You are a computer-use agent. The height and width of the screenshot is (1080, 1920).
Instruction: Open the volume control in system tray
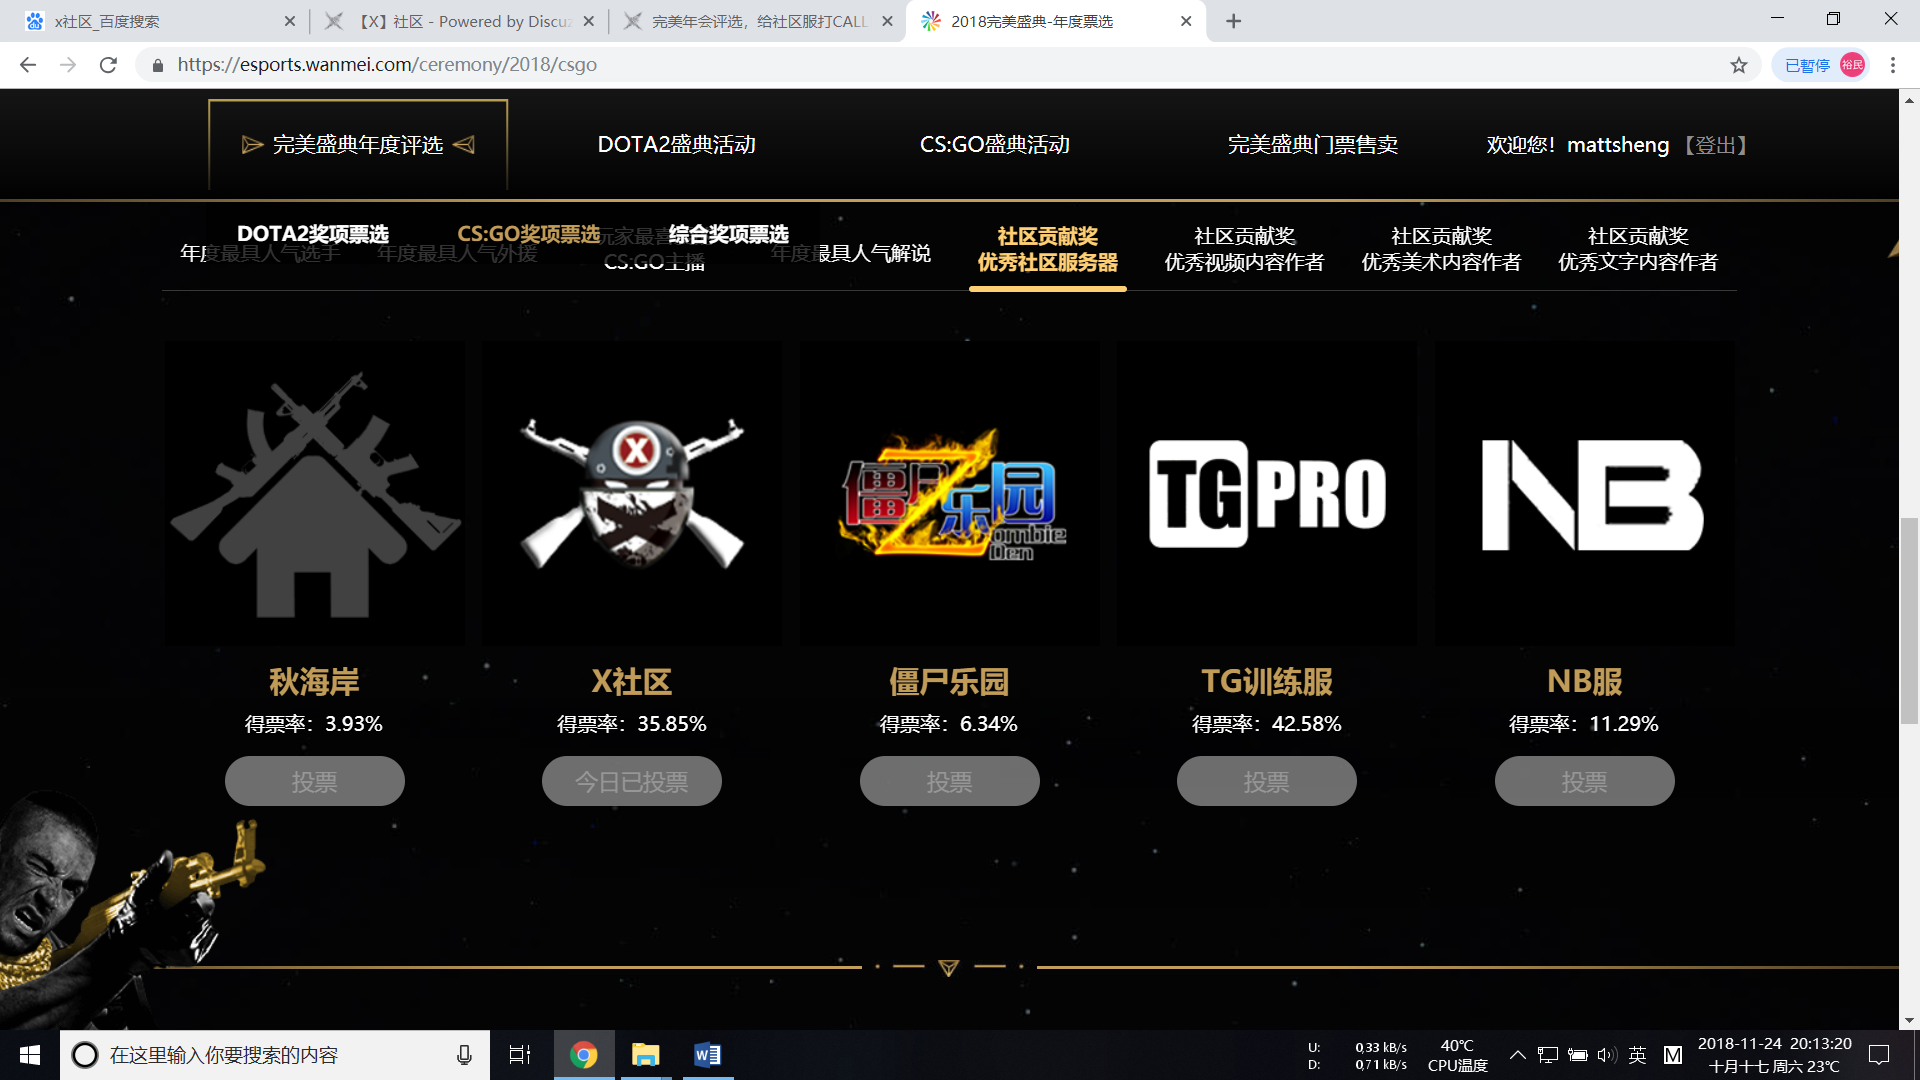[1608, 1054]
